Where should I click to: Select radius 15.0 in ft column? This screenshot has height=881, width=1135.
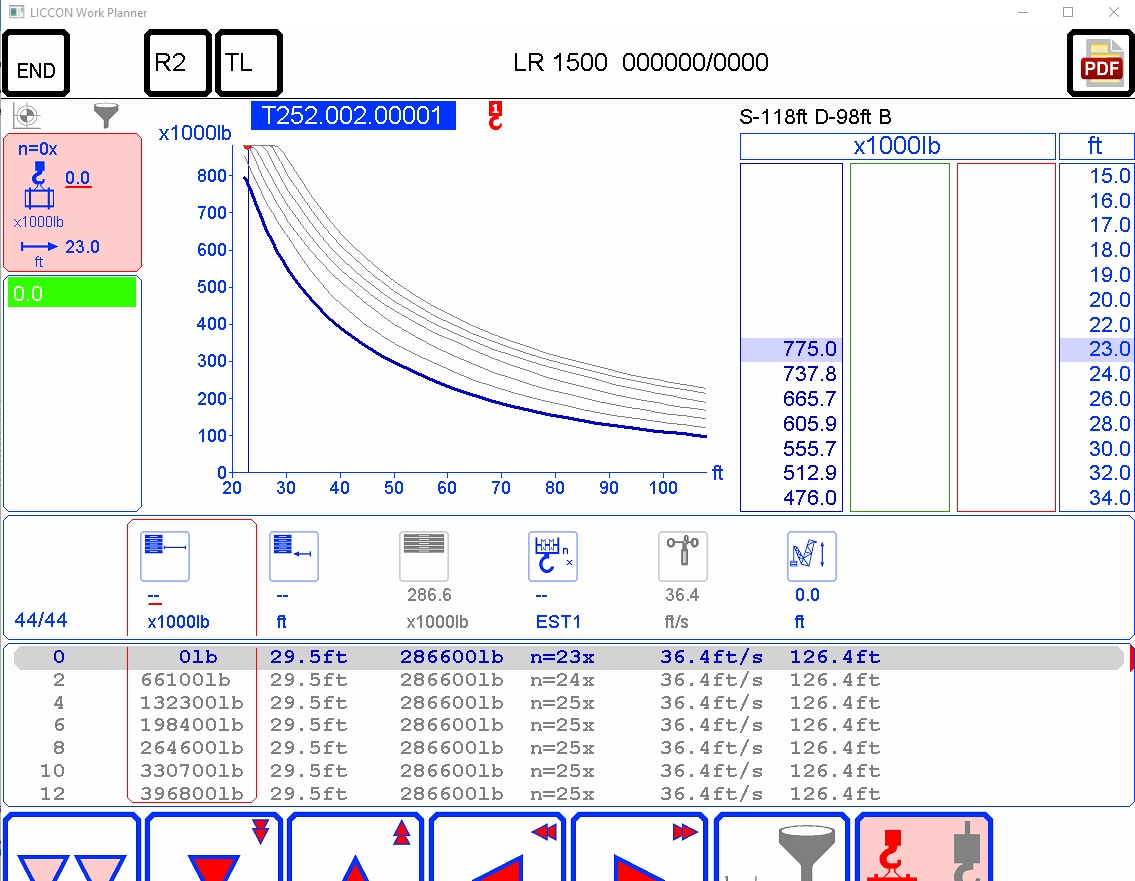coord(1110,176)
